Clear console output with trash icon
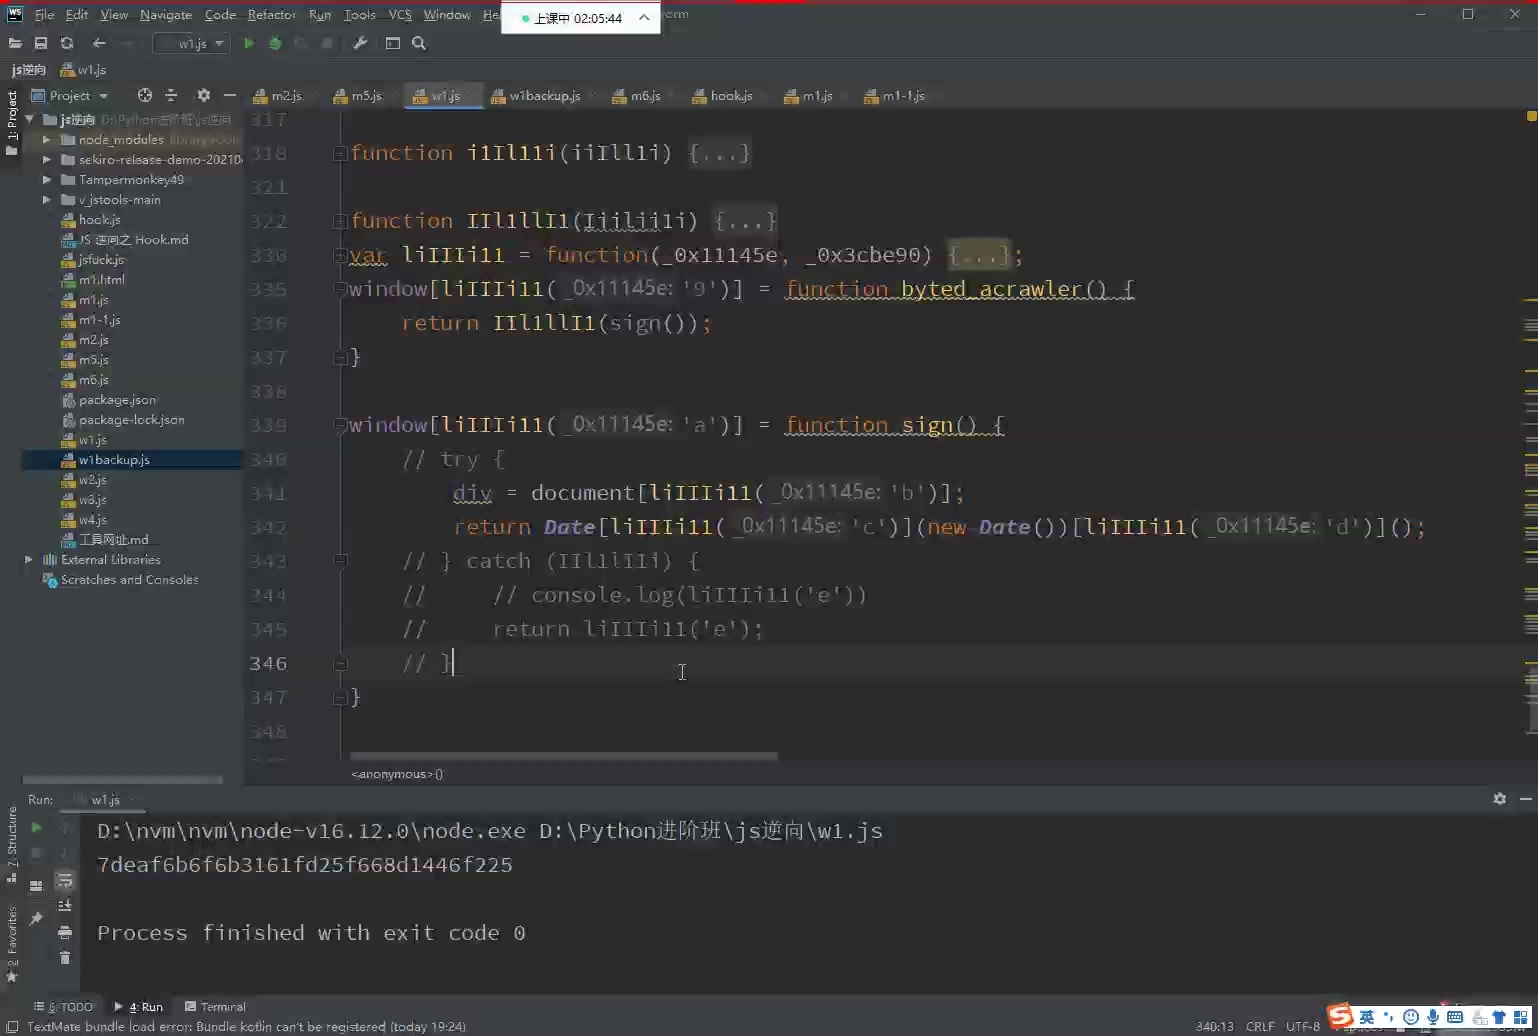Image resolution: width=1538 pixels, height=1036 pixels. (65, 958)
